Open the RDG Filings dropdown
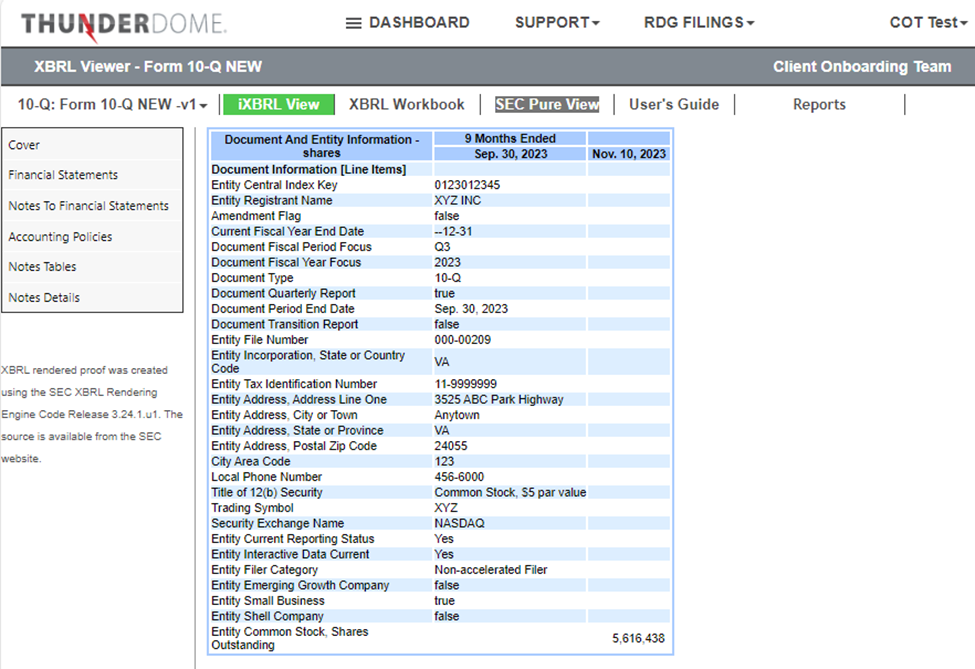 point(699,23)
